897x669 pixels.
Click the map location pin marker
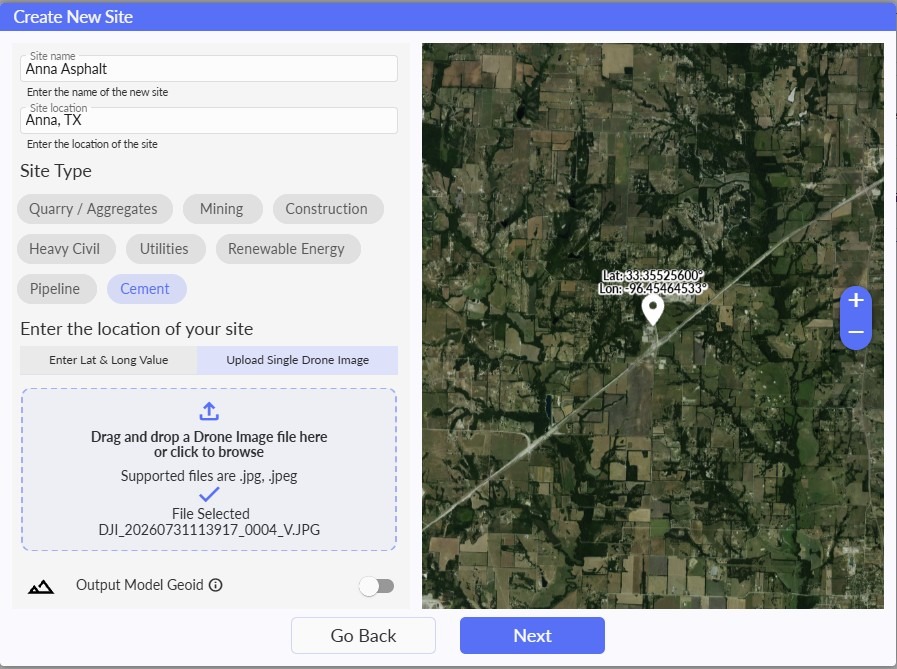click(x=653, y=310)
